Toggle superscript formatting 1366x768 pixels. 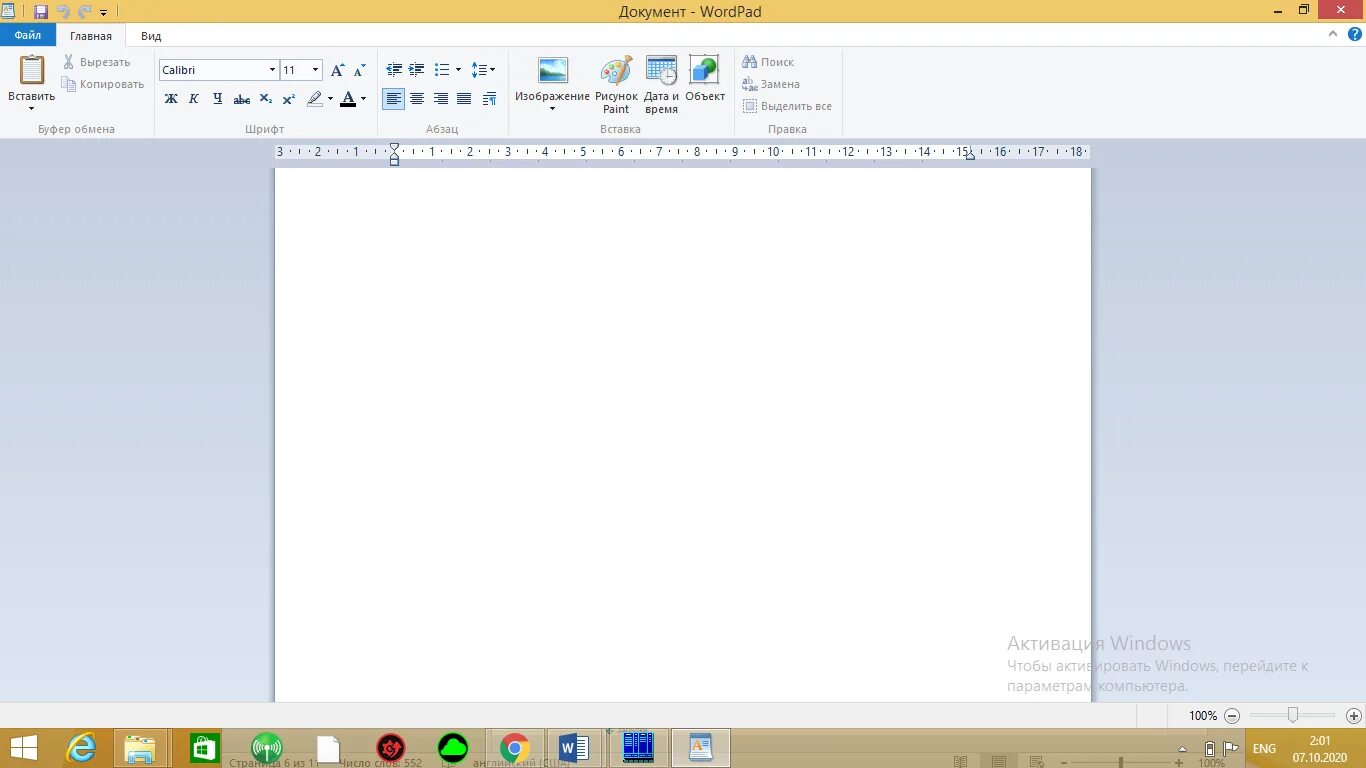click(288, 99)
